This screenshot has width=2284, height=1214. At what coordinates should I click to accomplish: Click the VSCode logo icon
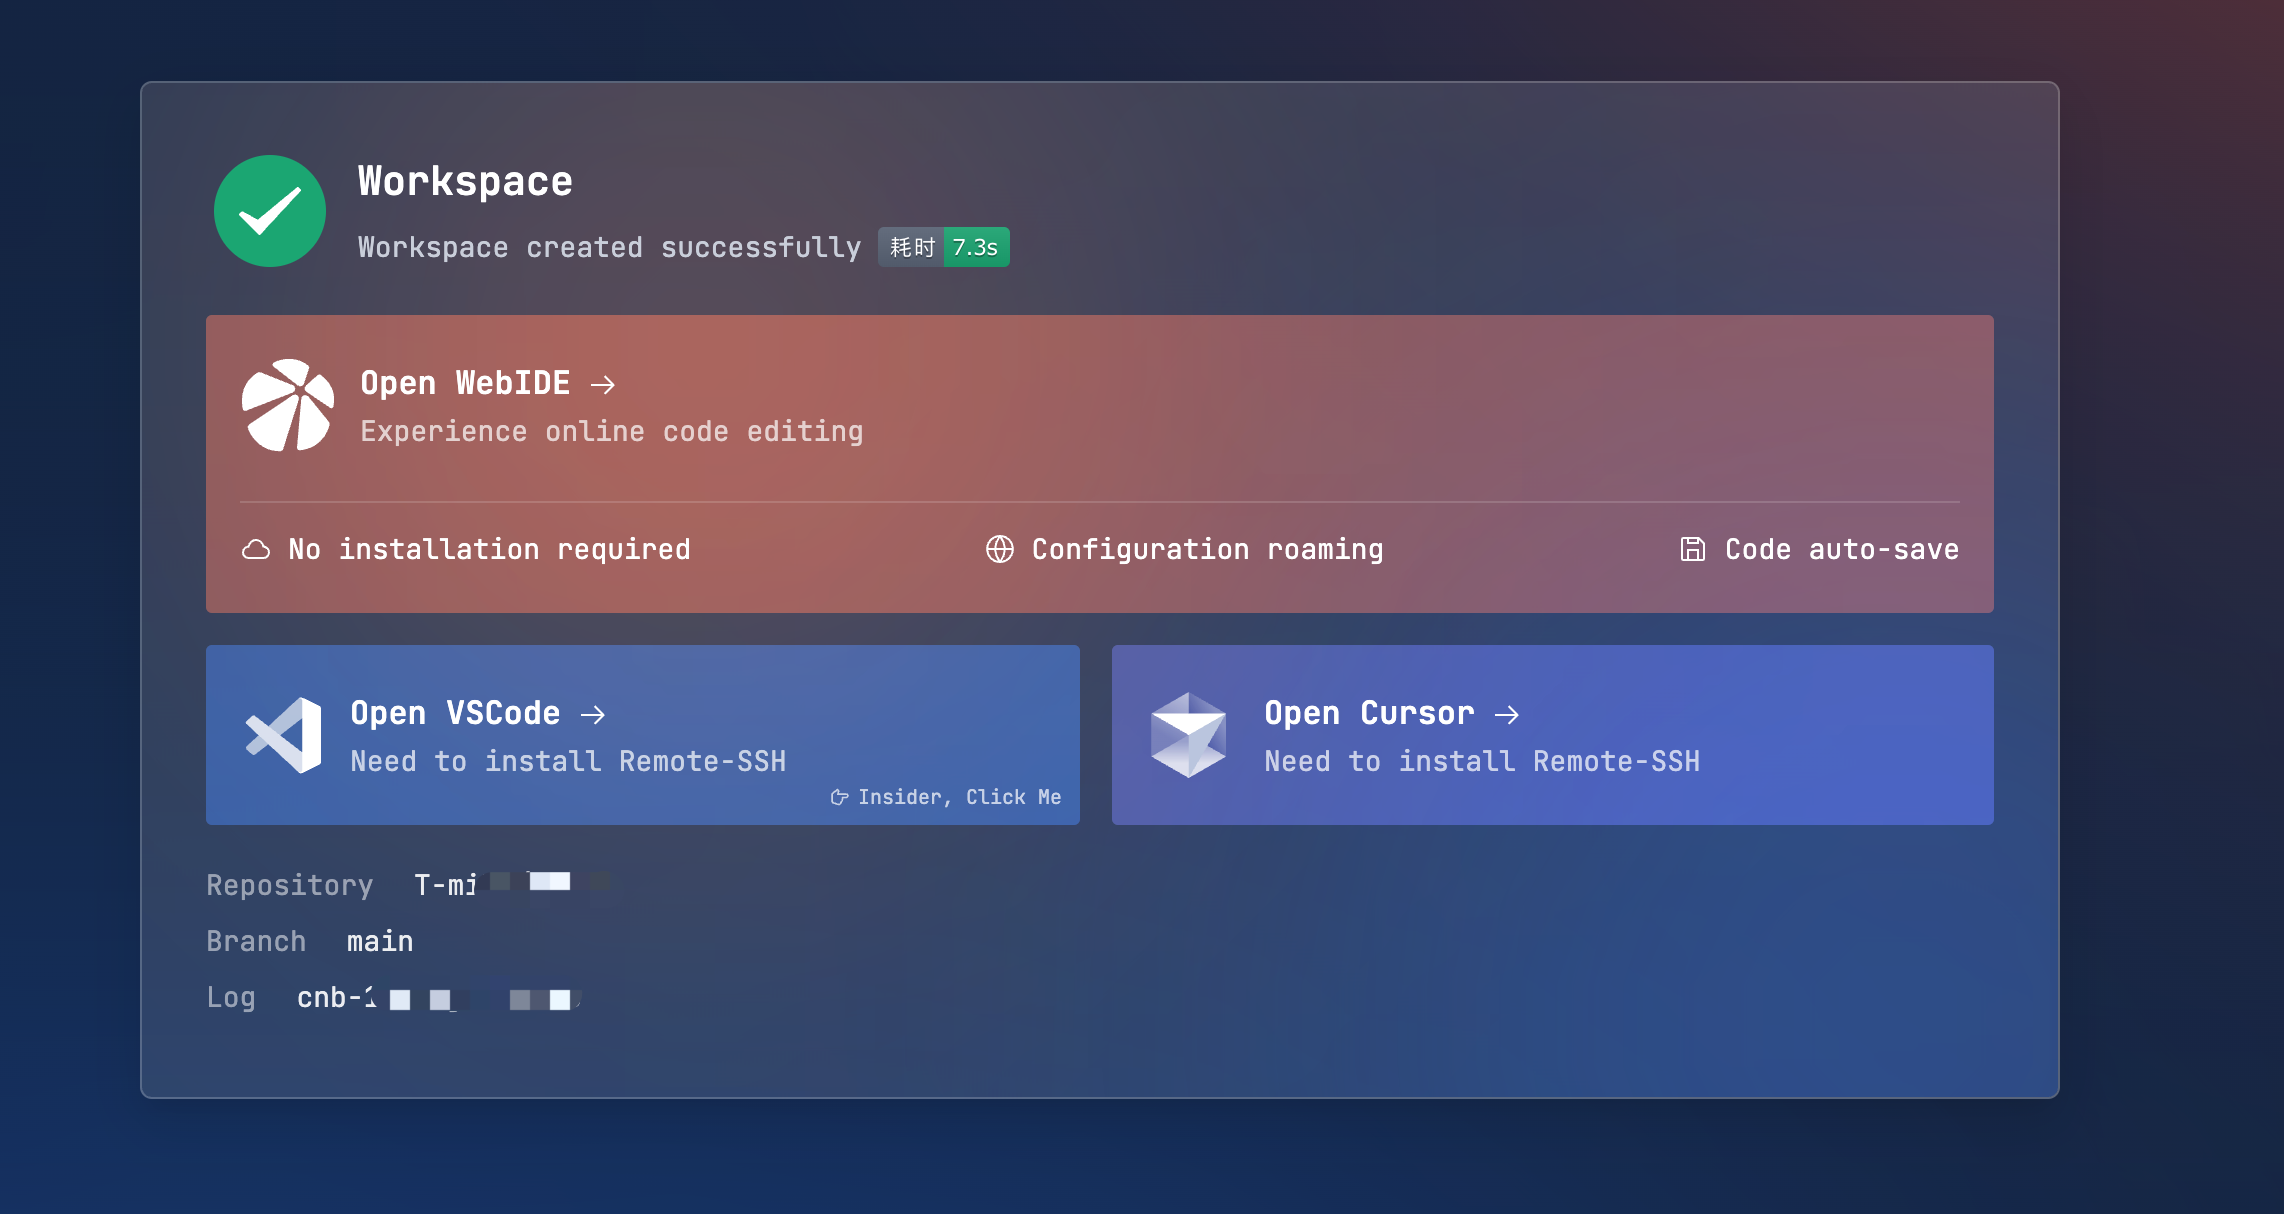[x=284, y=735]
